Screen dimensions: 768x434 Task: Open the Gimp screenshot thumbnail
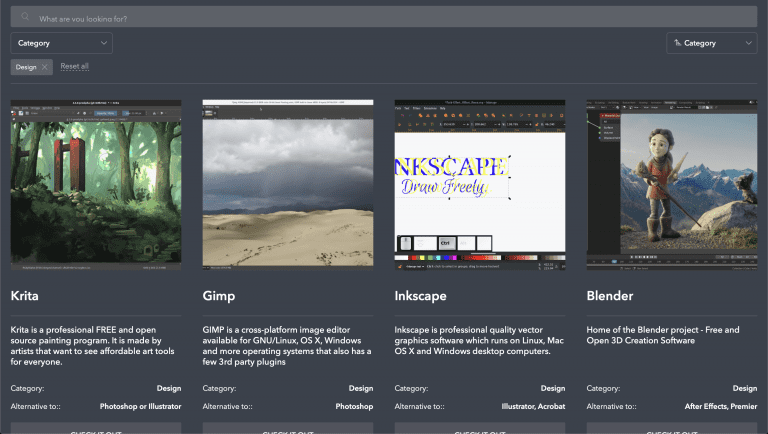[x=288, y=185]
